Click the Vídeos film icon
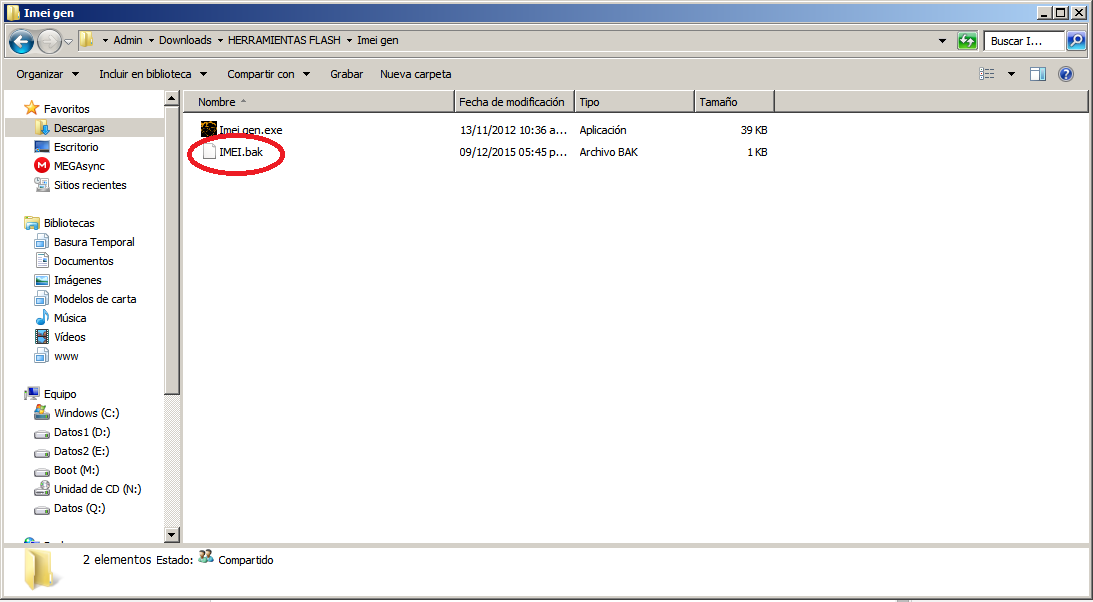 pyautogui.click(x=42, y=337)
